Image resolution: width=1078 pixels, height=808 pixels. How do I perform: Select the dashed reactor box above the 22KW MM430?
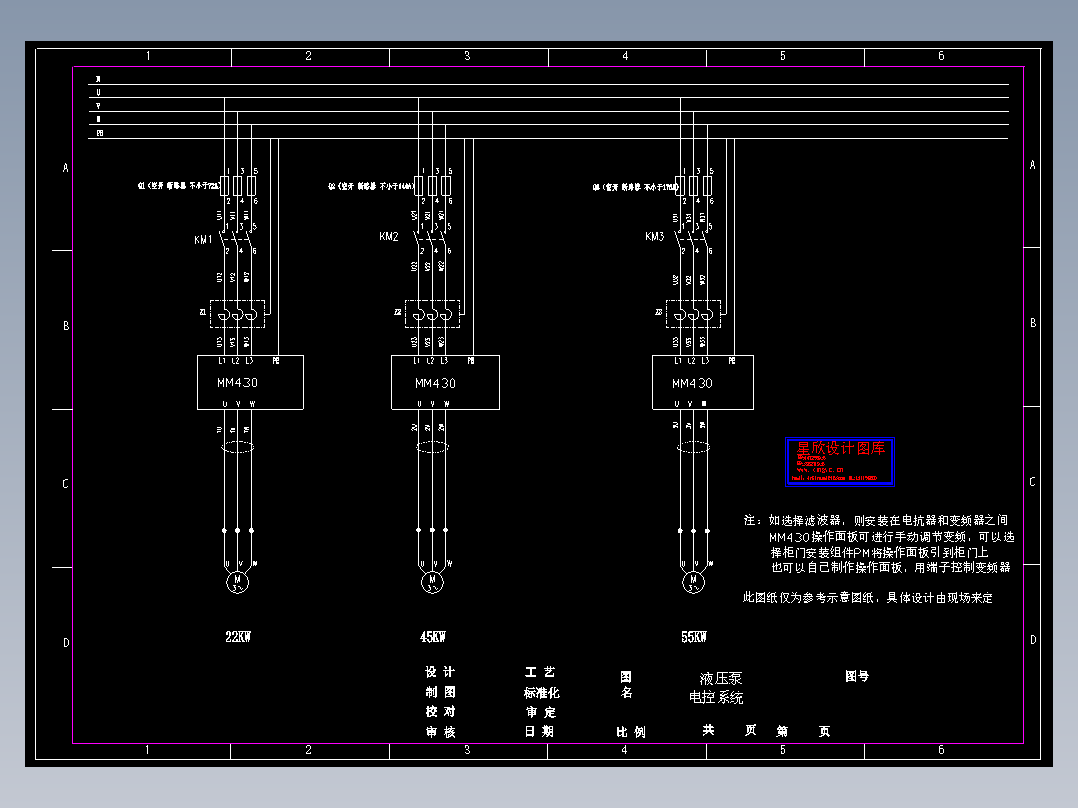coord(237,314)
